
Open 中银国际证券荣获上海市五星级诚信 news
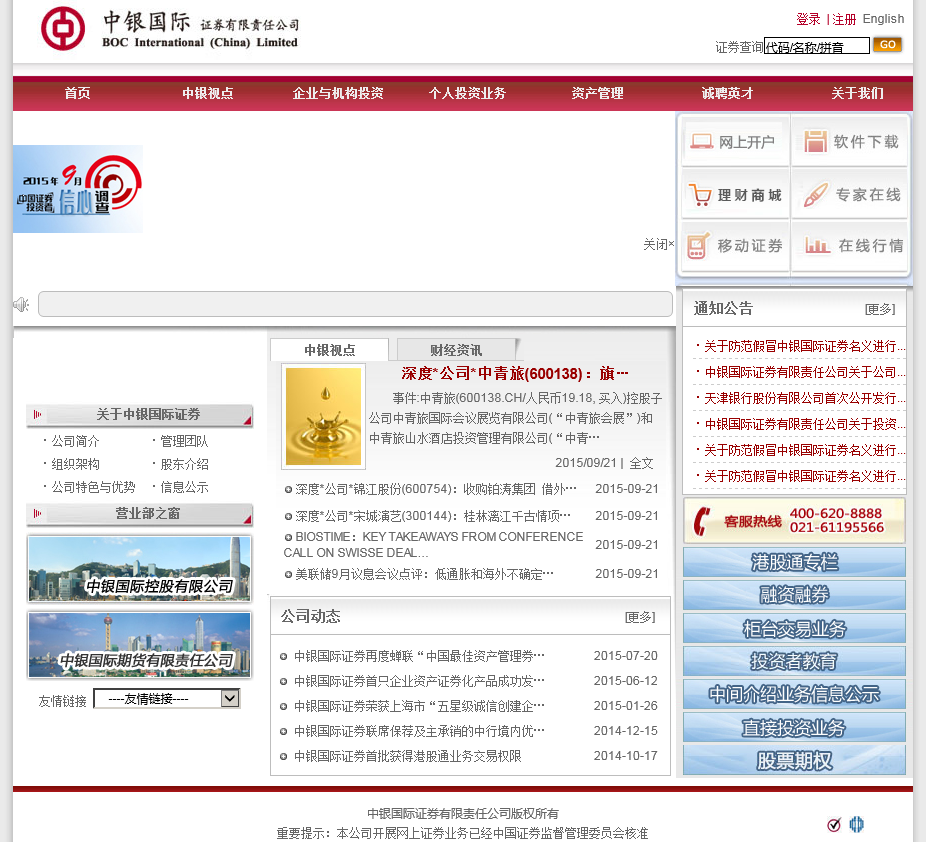point(419,706)
